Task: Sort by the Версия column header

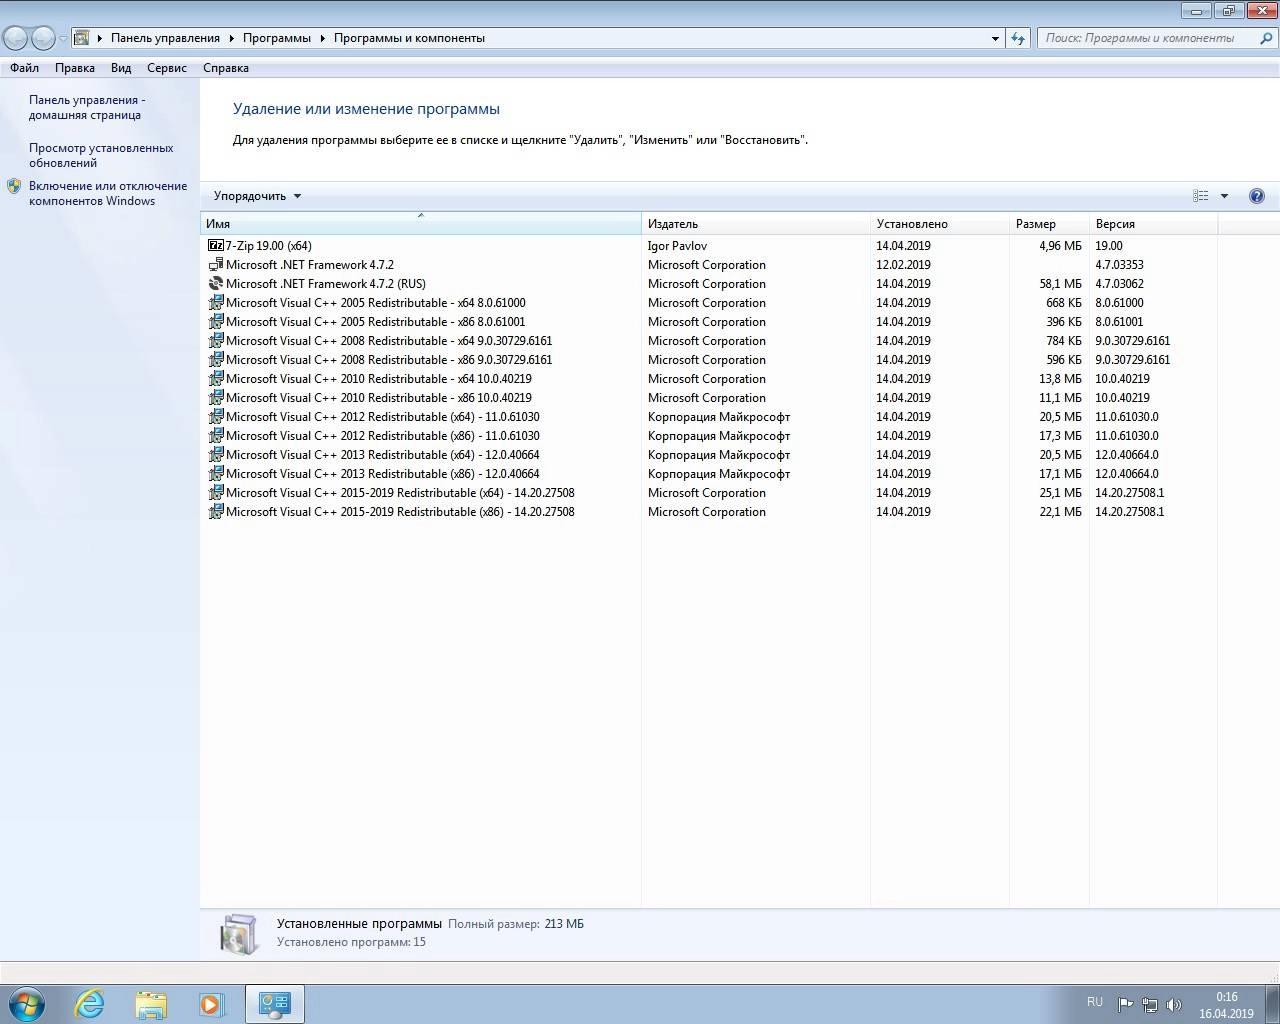Action: pyautogui.click(x=1153, y=224)
